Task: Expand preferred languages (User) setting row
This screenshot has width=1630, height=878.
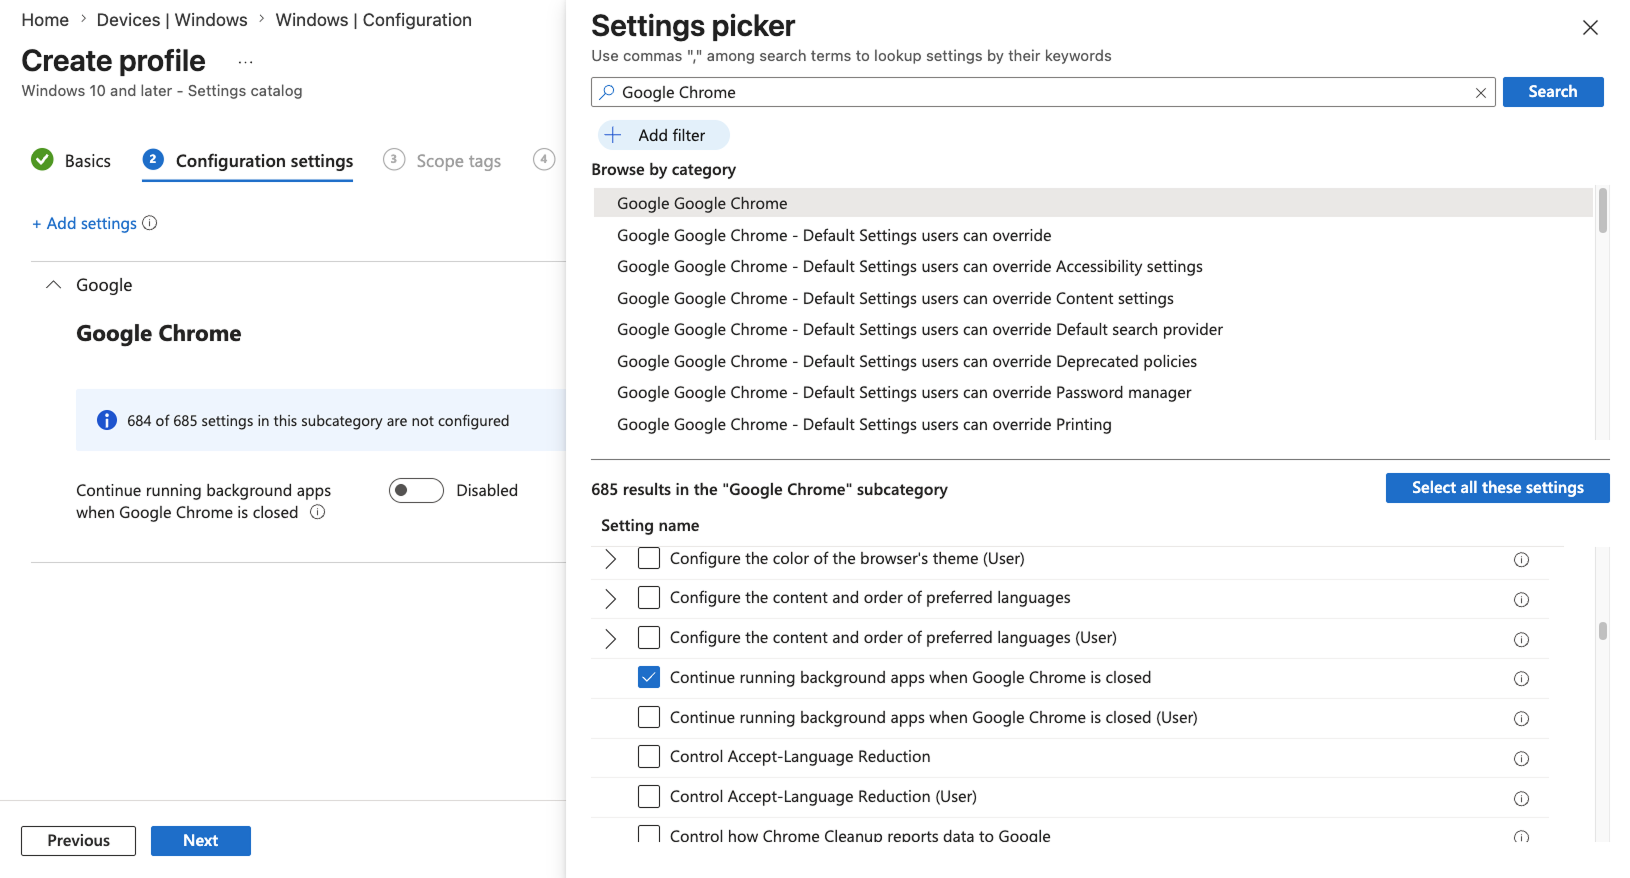Action: (x=610, y=639)
